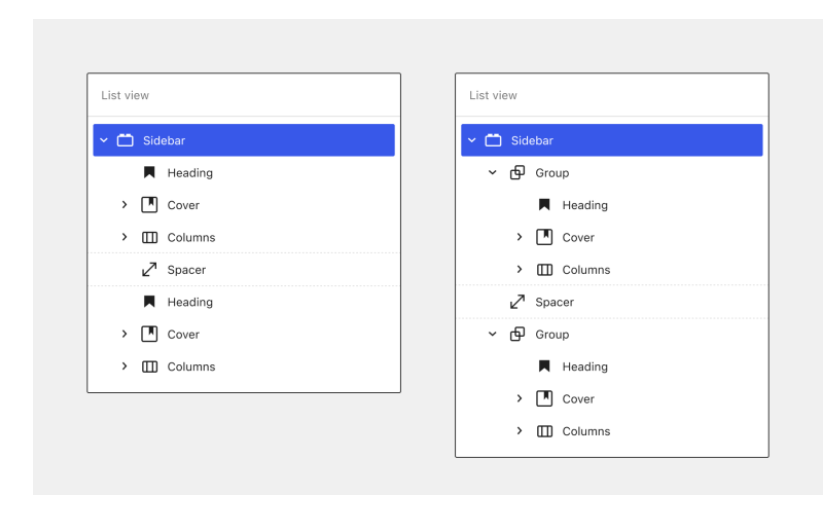
Task: Collapse the Sidebar block in the right list view
Action: 472,140
